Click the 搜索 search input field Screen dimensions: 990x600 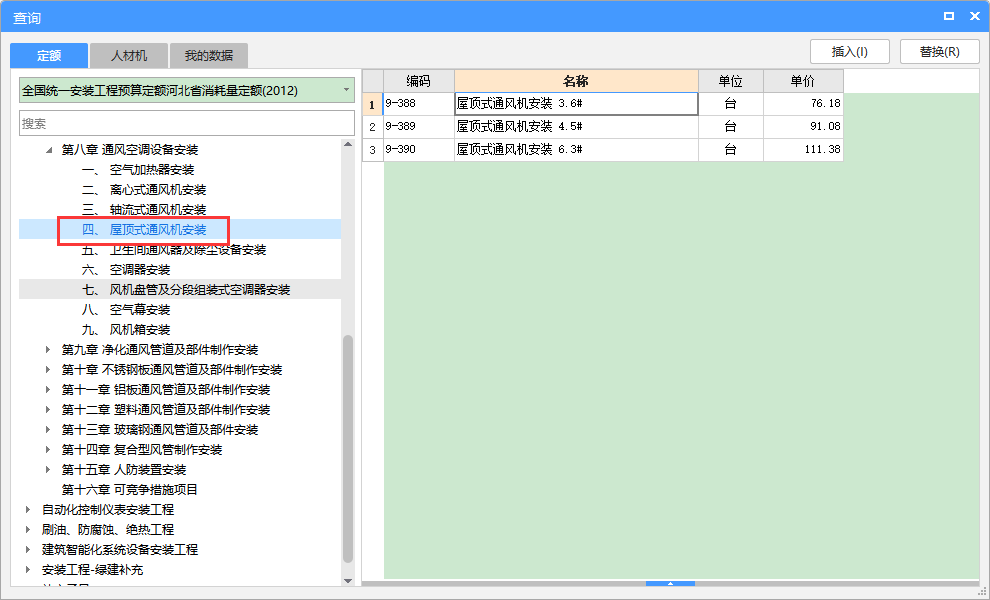point(187,123)
